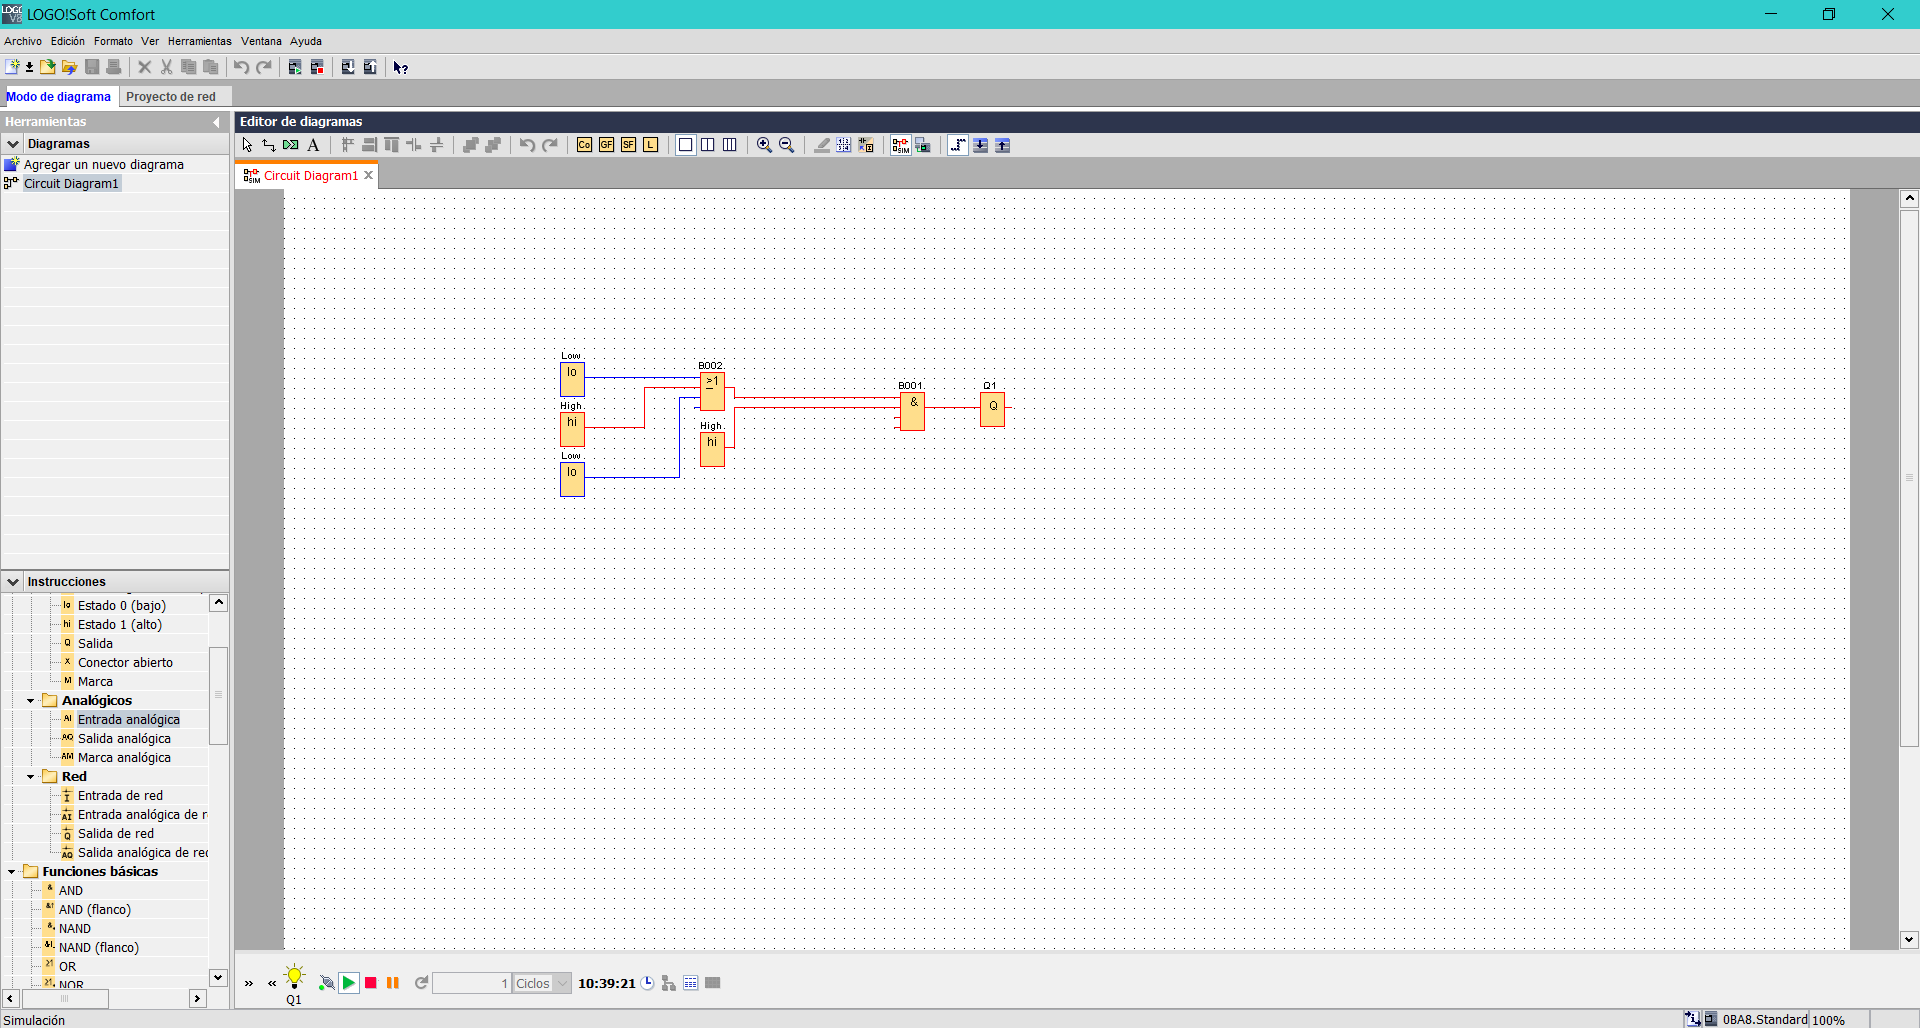The height and width of the screenshot is (1028, 1920).
Task: Collapse the Diagramas section
Action: 13,144
